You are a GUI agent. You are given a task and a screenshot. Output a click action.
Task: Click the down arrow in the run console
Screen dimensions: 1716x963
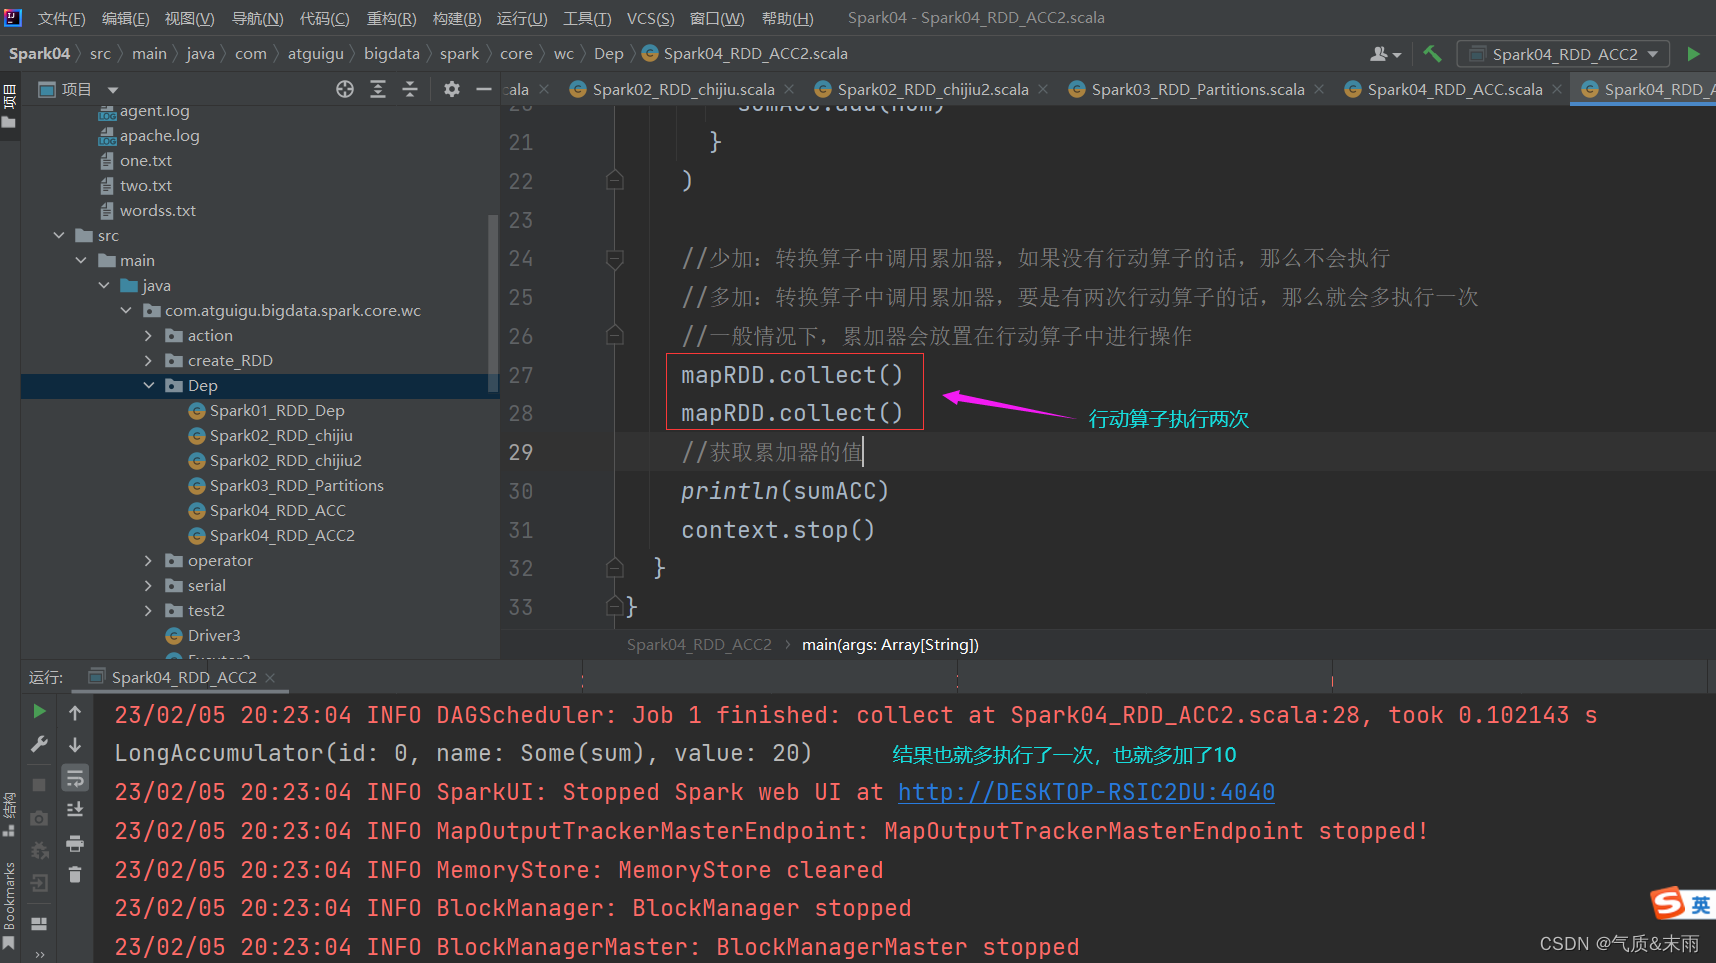coord(75,745)
